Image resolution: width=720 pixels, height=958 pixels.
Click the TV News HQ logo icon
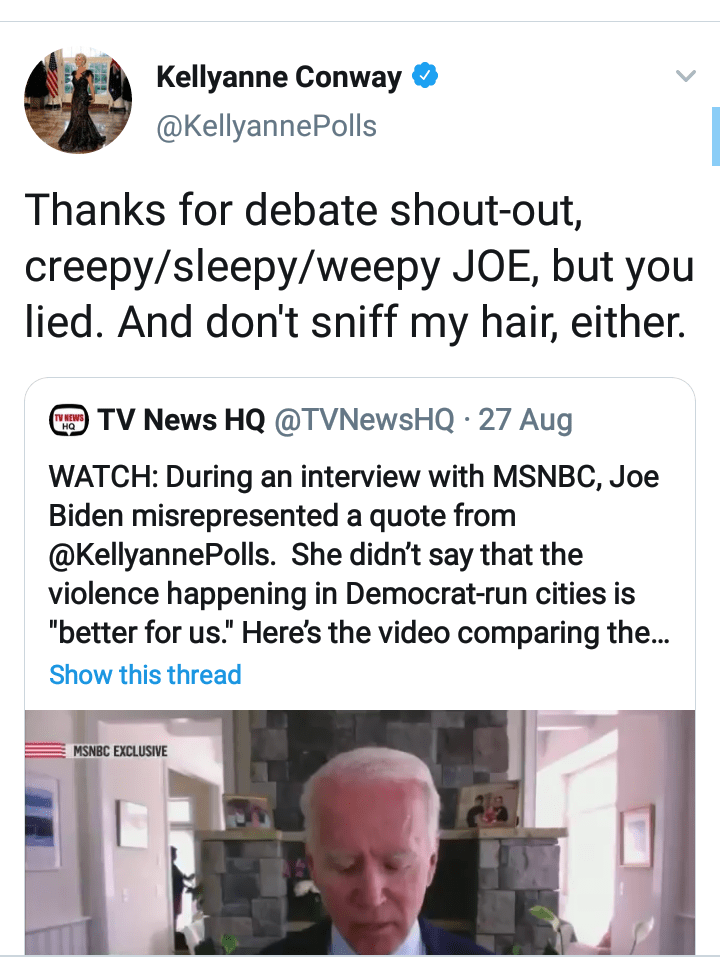pos(69,421)
